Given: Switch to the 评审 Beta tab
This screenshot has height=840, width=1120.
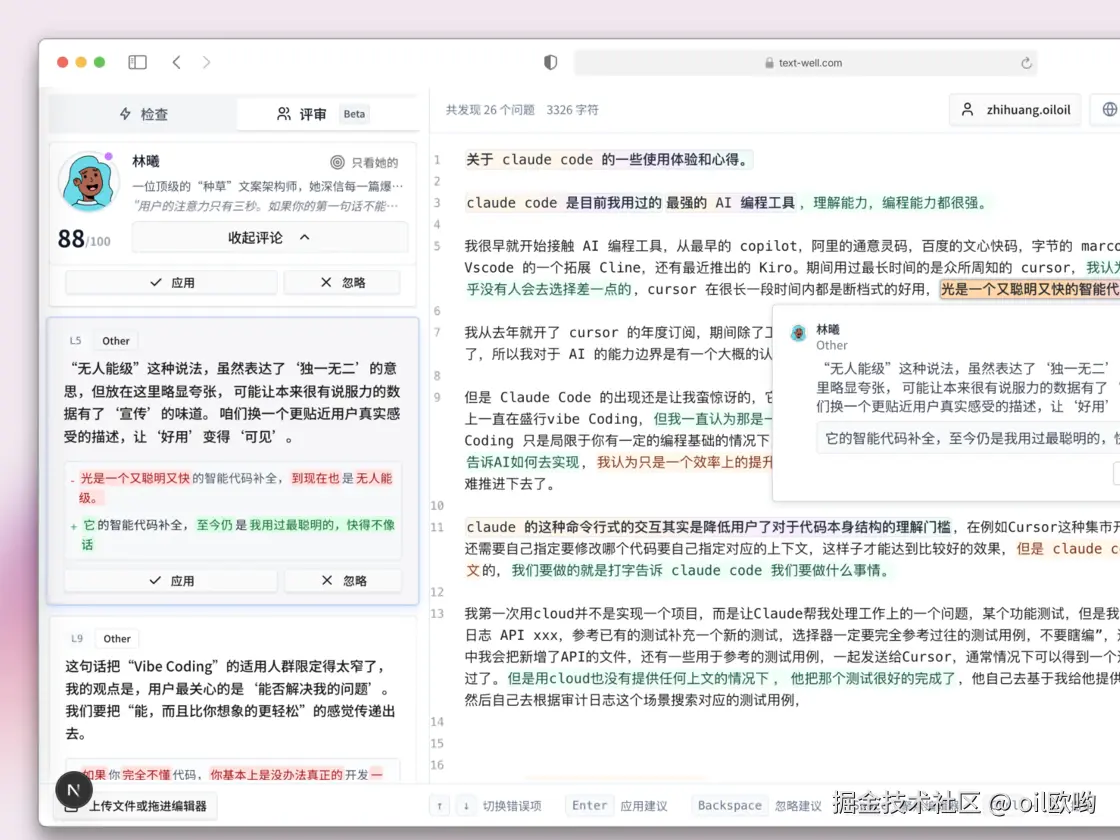Looking at the screenshot, I should point(328,114).
